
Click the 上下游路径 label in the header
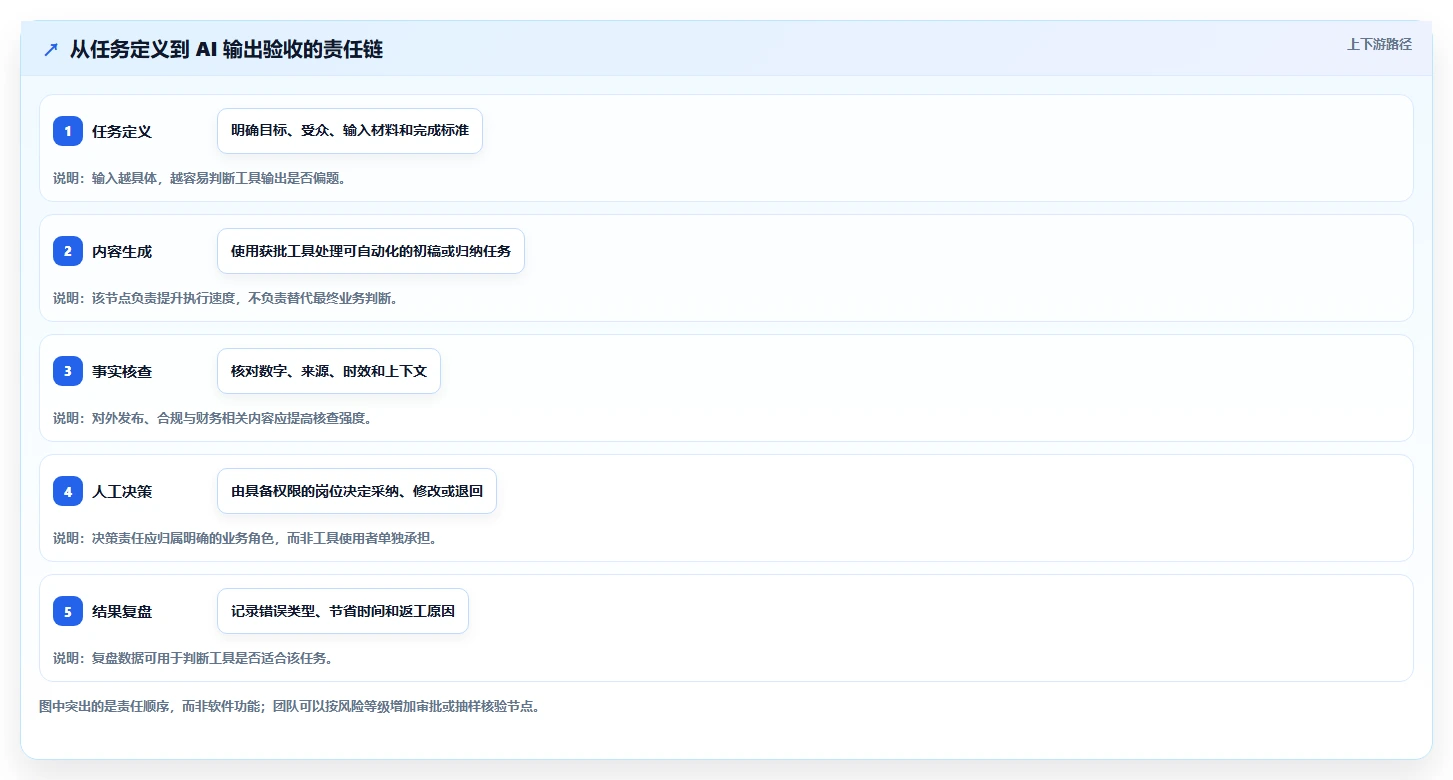[x=1379, y=44]
